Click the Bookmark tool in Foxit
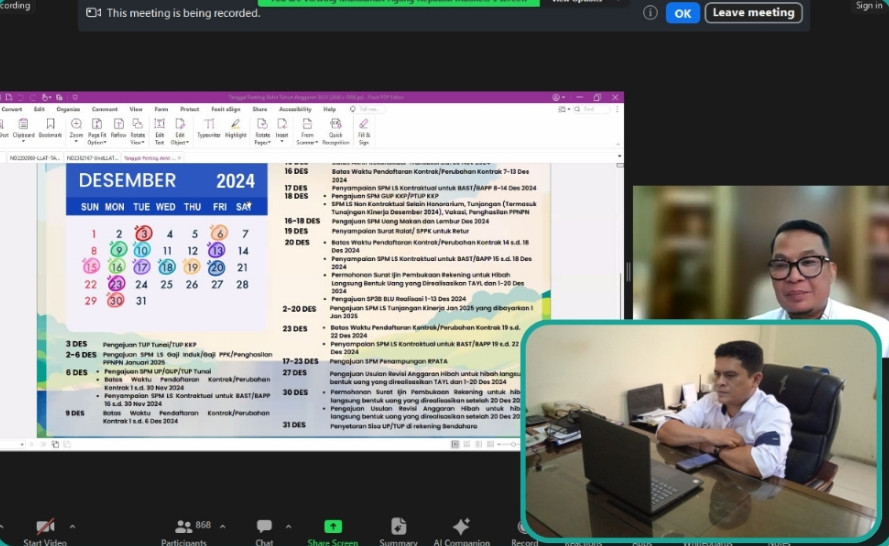 (x=50, y=128)
